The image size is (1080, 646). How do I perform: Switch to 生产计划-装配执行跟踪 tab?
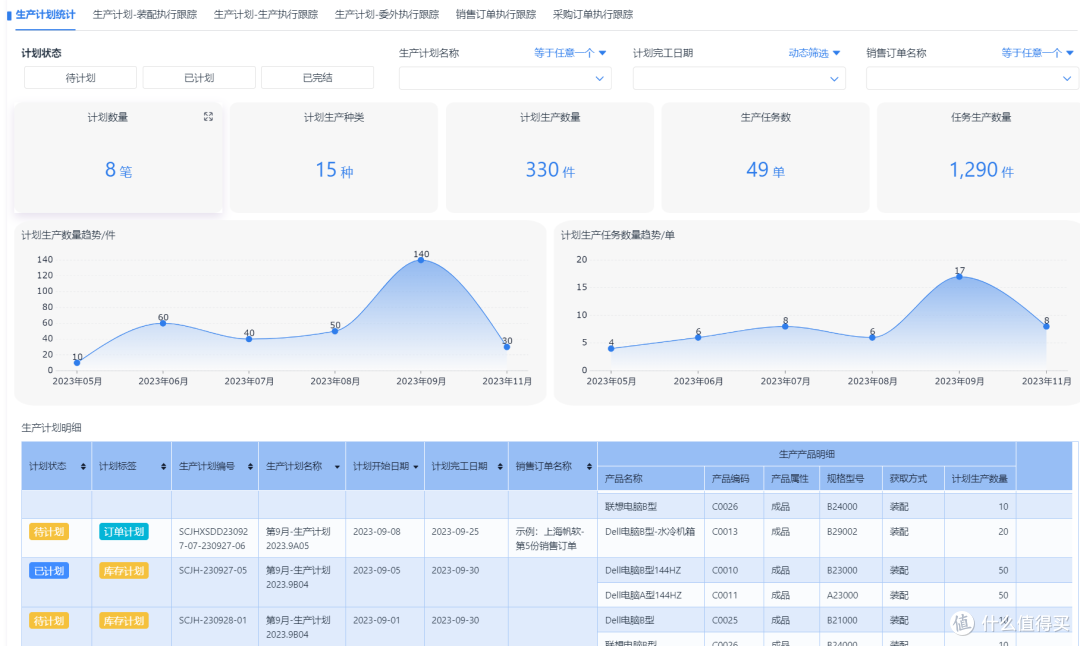click(145, 14)
